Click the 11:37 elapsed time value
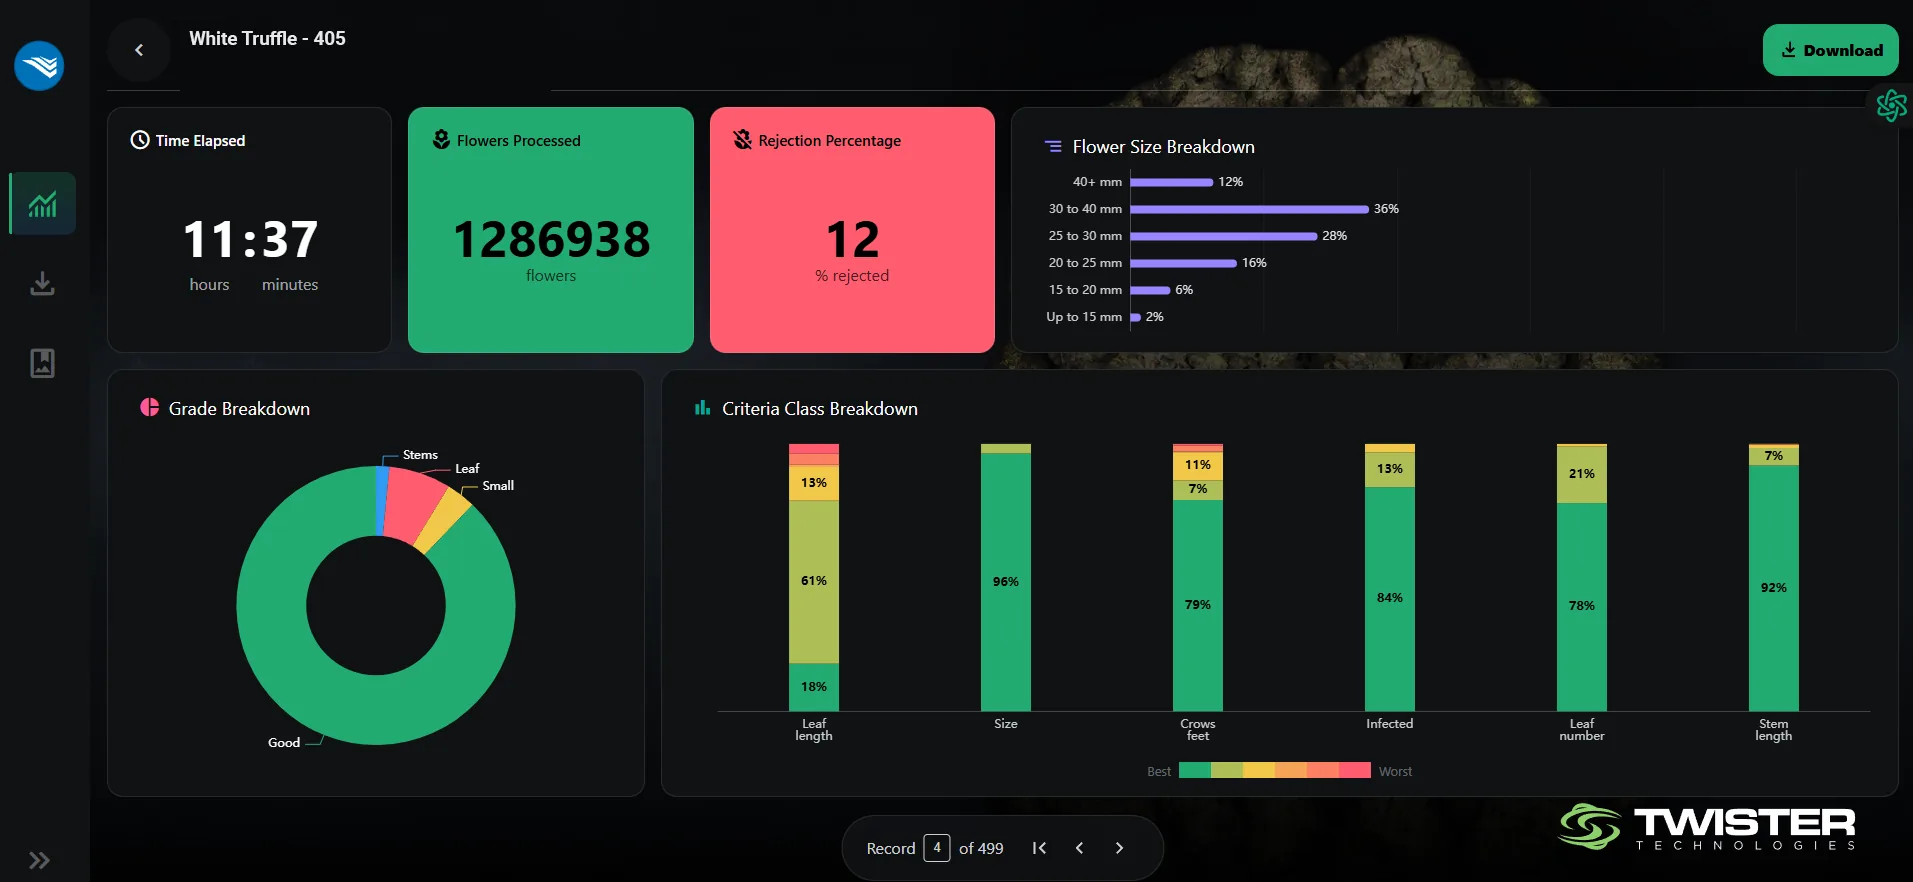This screenshot has height=882, width=1913. (x=250, y=240)
